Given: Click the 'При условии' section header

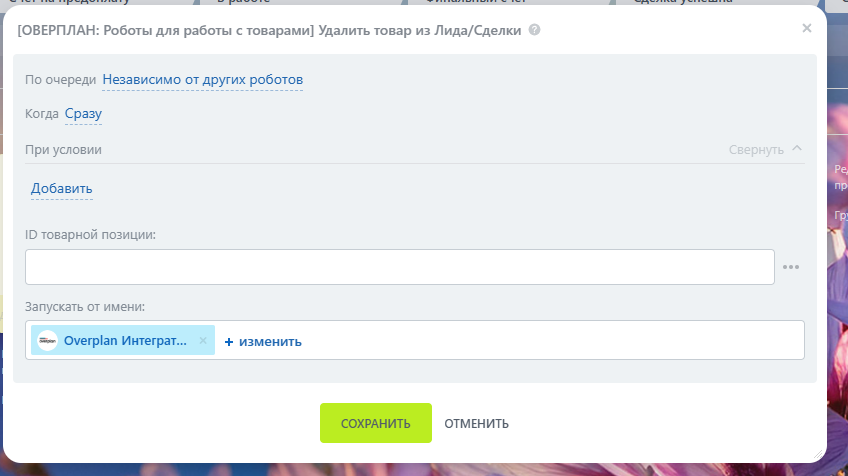Looking at the screenshot, I should point(63,149).
